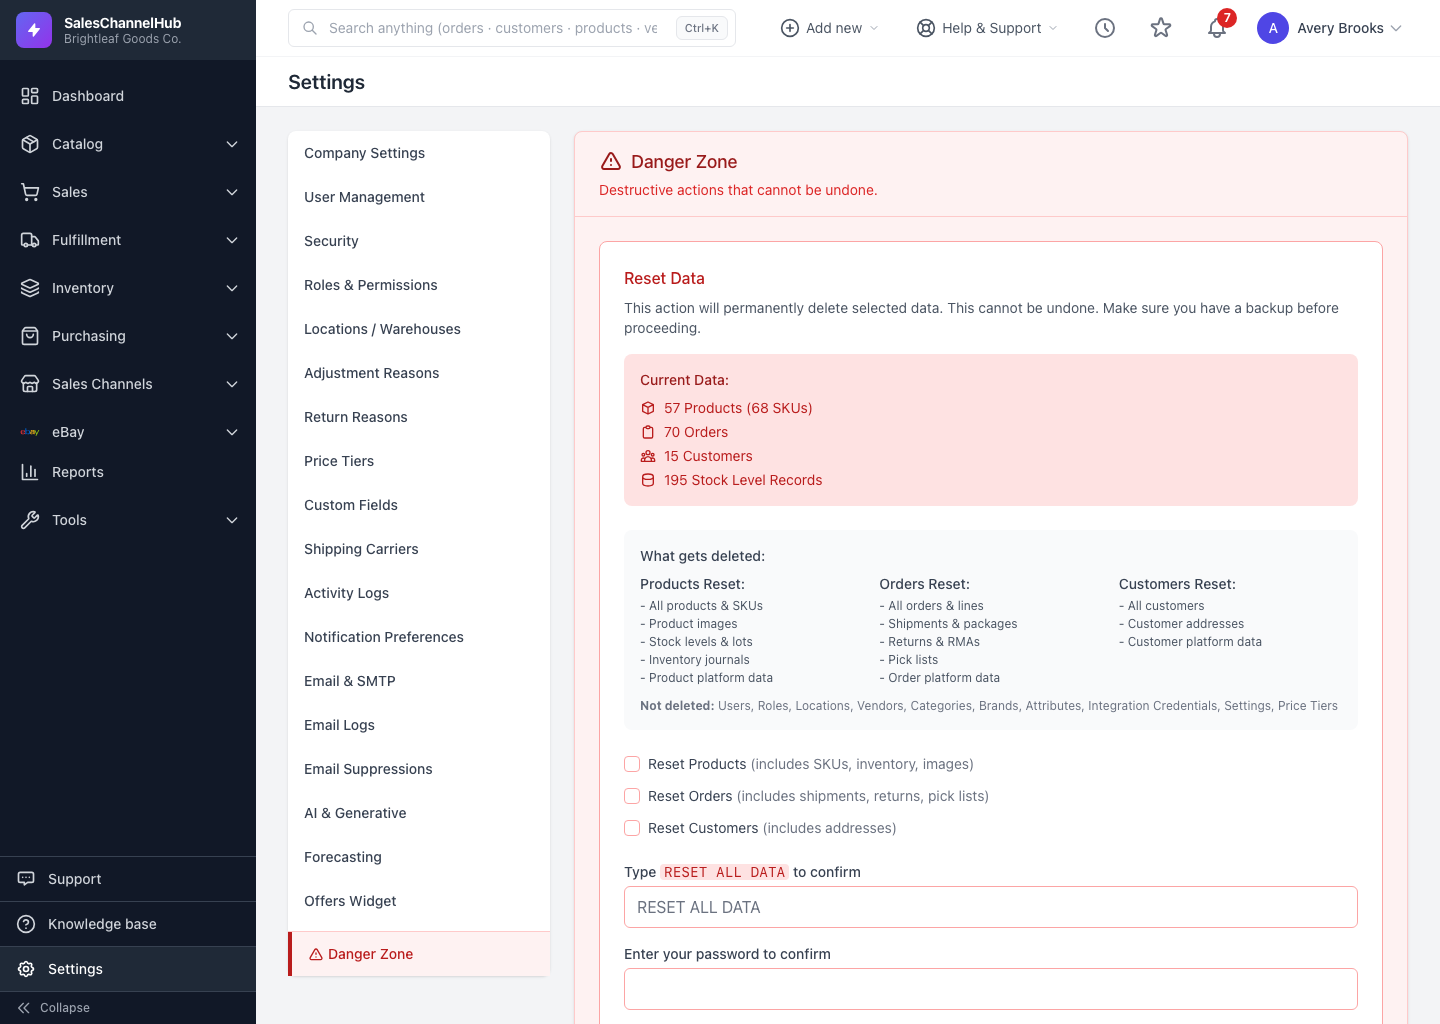Screen dimensions: 1440x1024
Task: Click the SalesChannelHub lightning logo
Action: tap(34, 30)
